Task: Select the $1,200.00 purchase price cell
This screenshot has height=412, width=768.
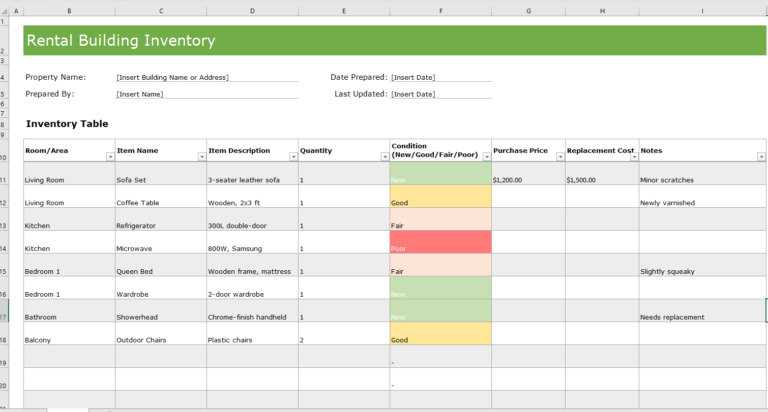Action: click(528, 173)
